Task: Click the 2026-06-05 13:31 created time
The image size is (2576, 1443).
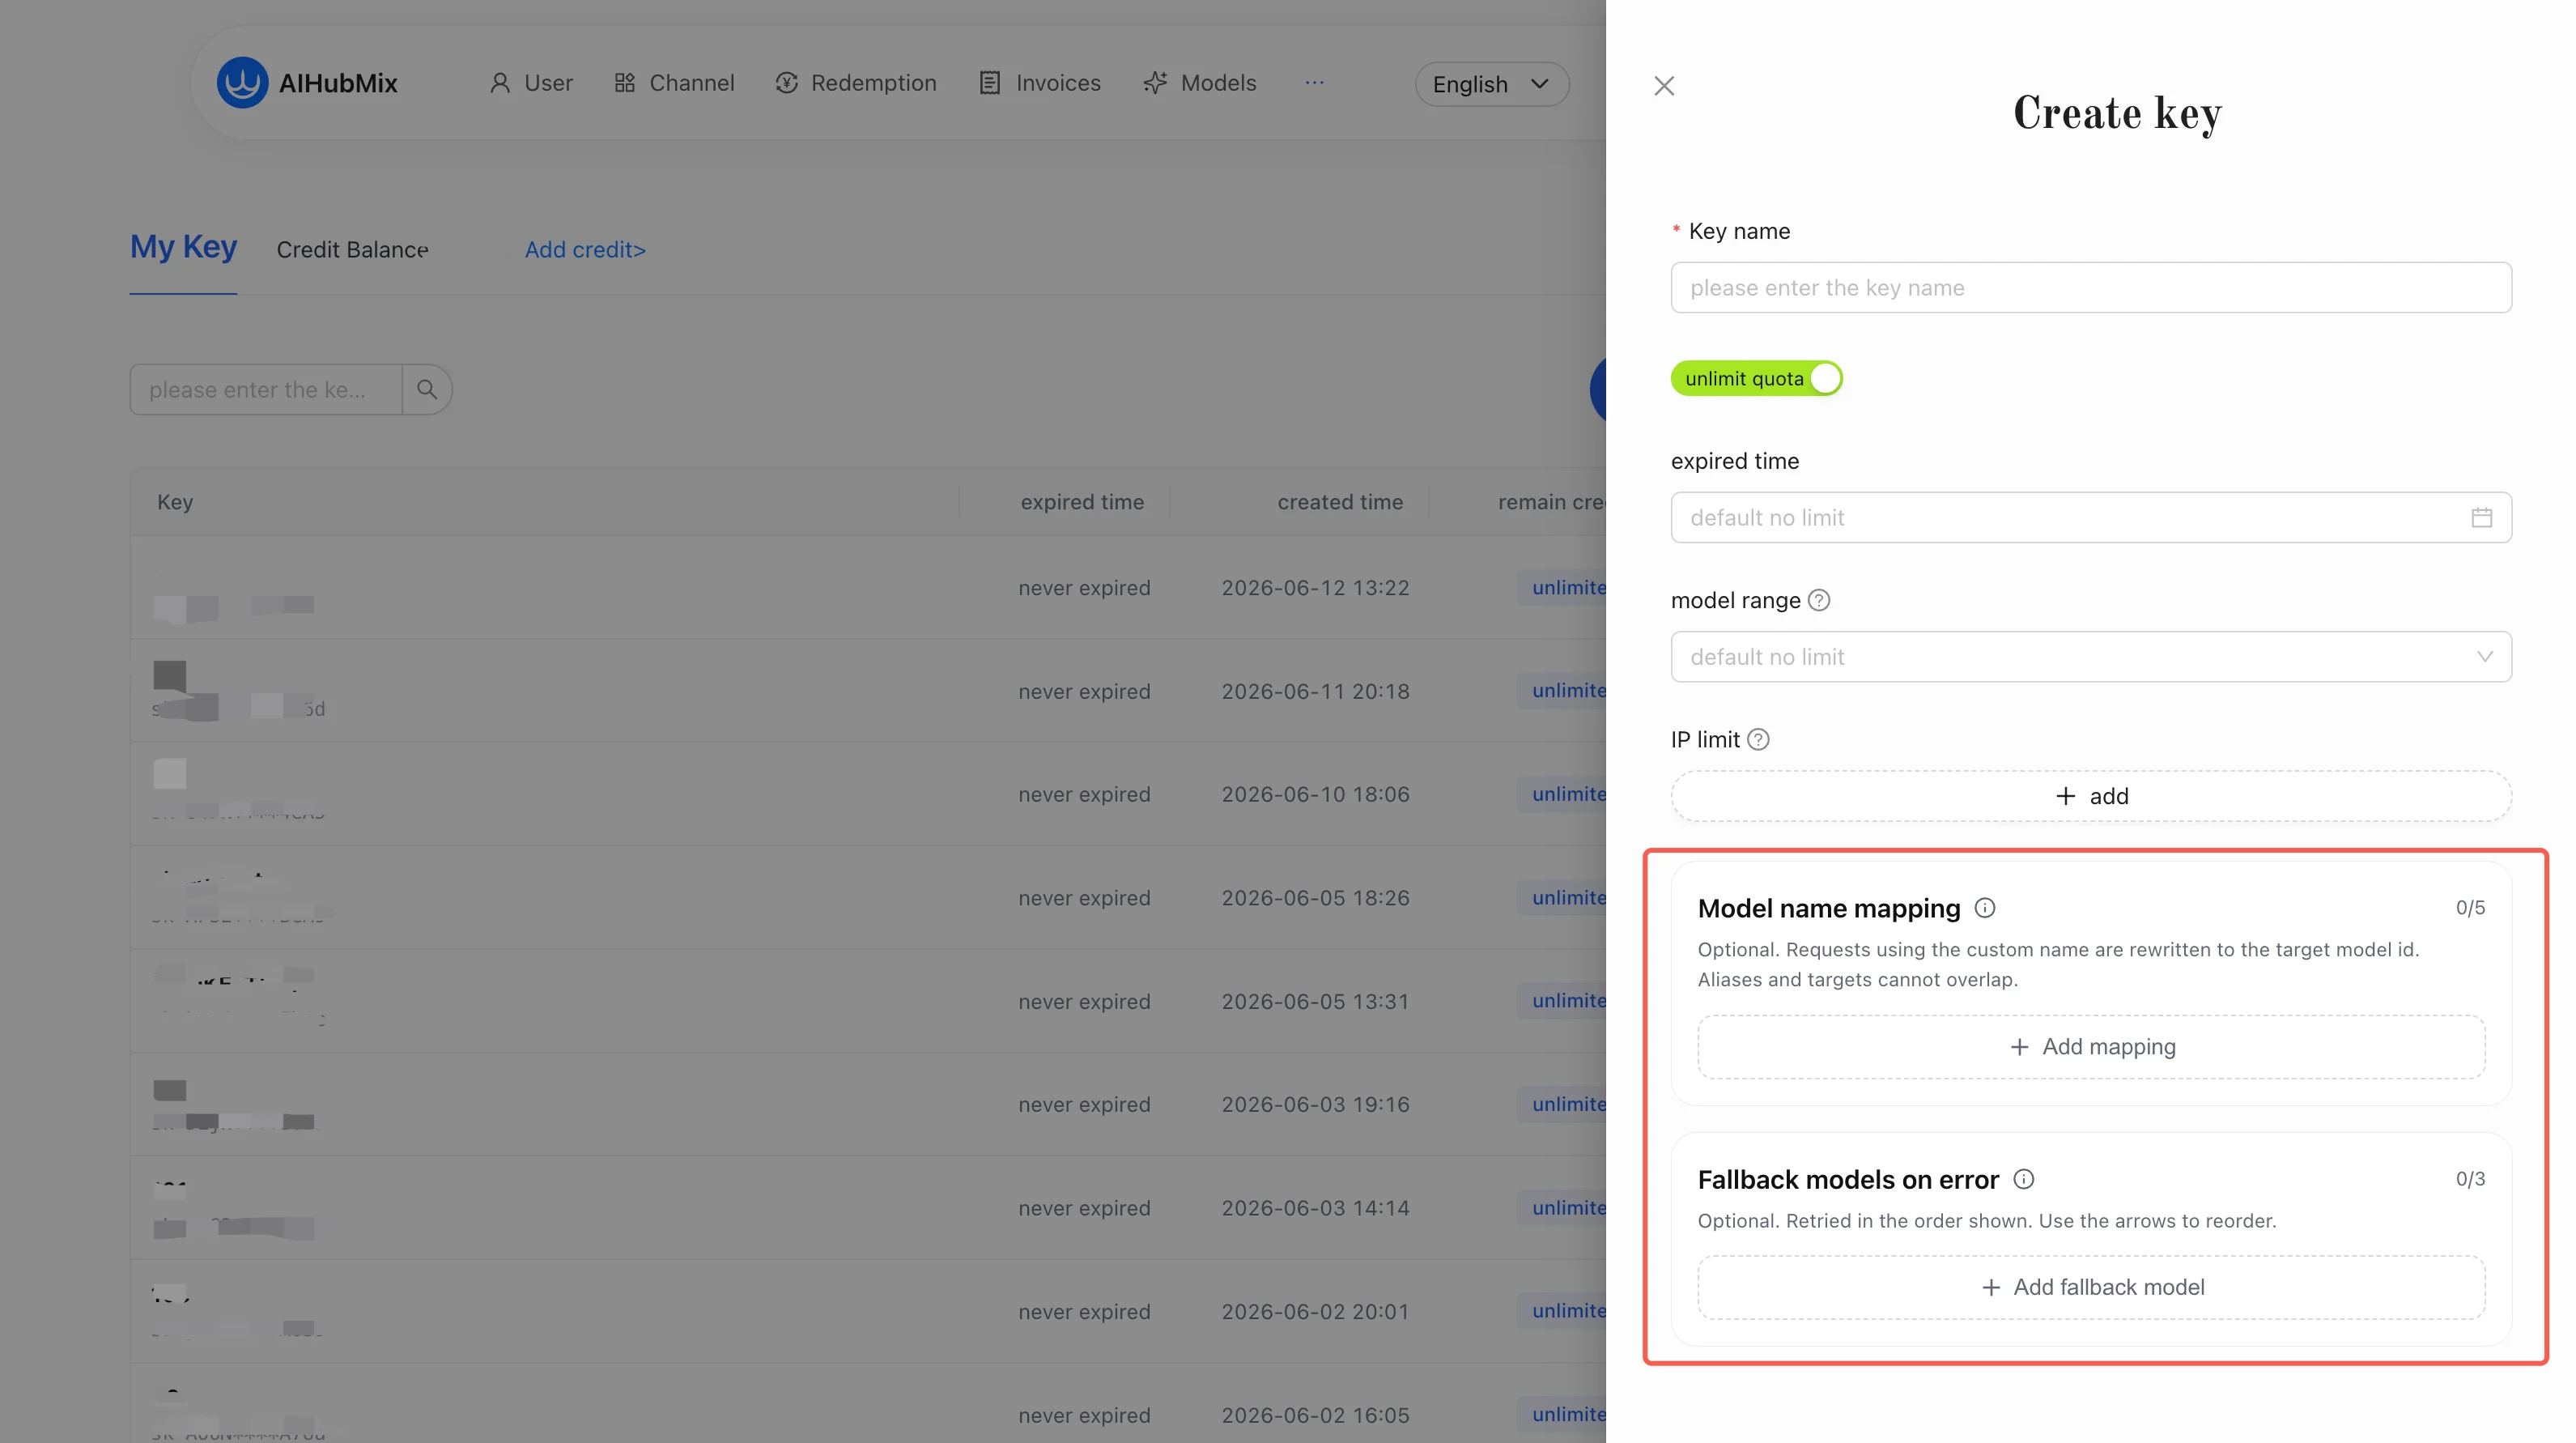Action: [x=1315, y=1001]
